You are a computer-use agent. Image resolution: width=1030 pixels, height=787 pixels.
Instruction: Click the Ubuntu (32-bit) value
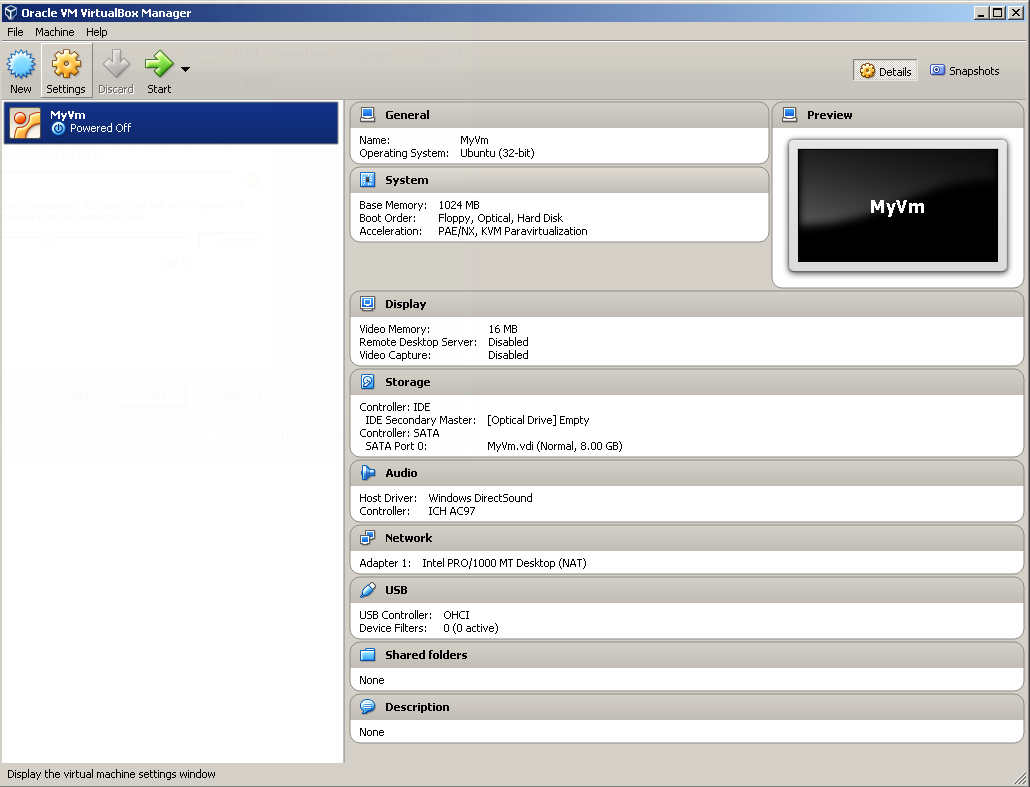pos(497,153)
